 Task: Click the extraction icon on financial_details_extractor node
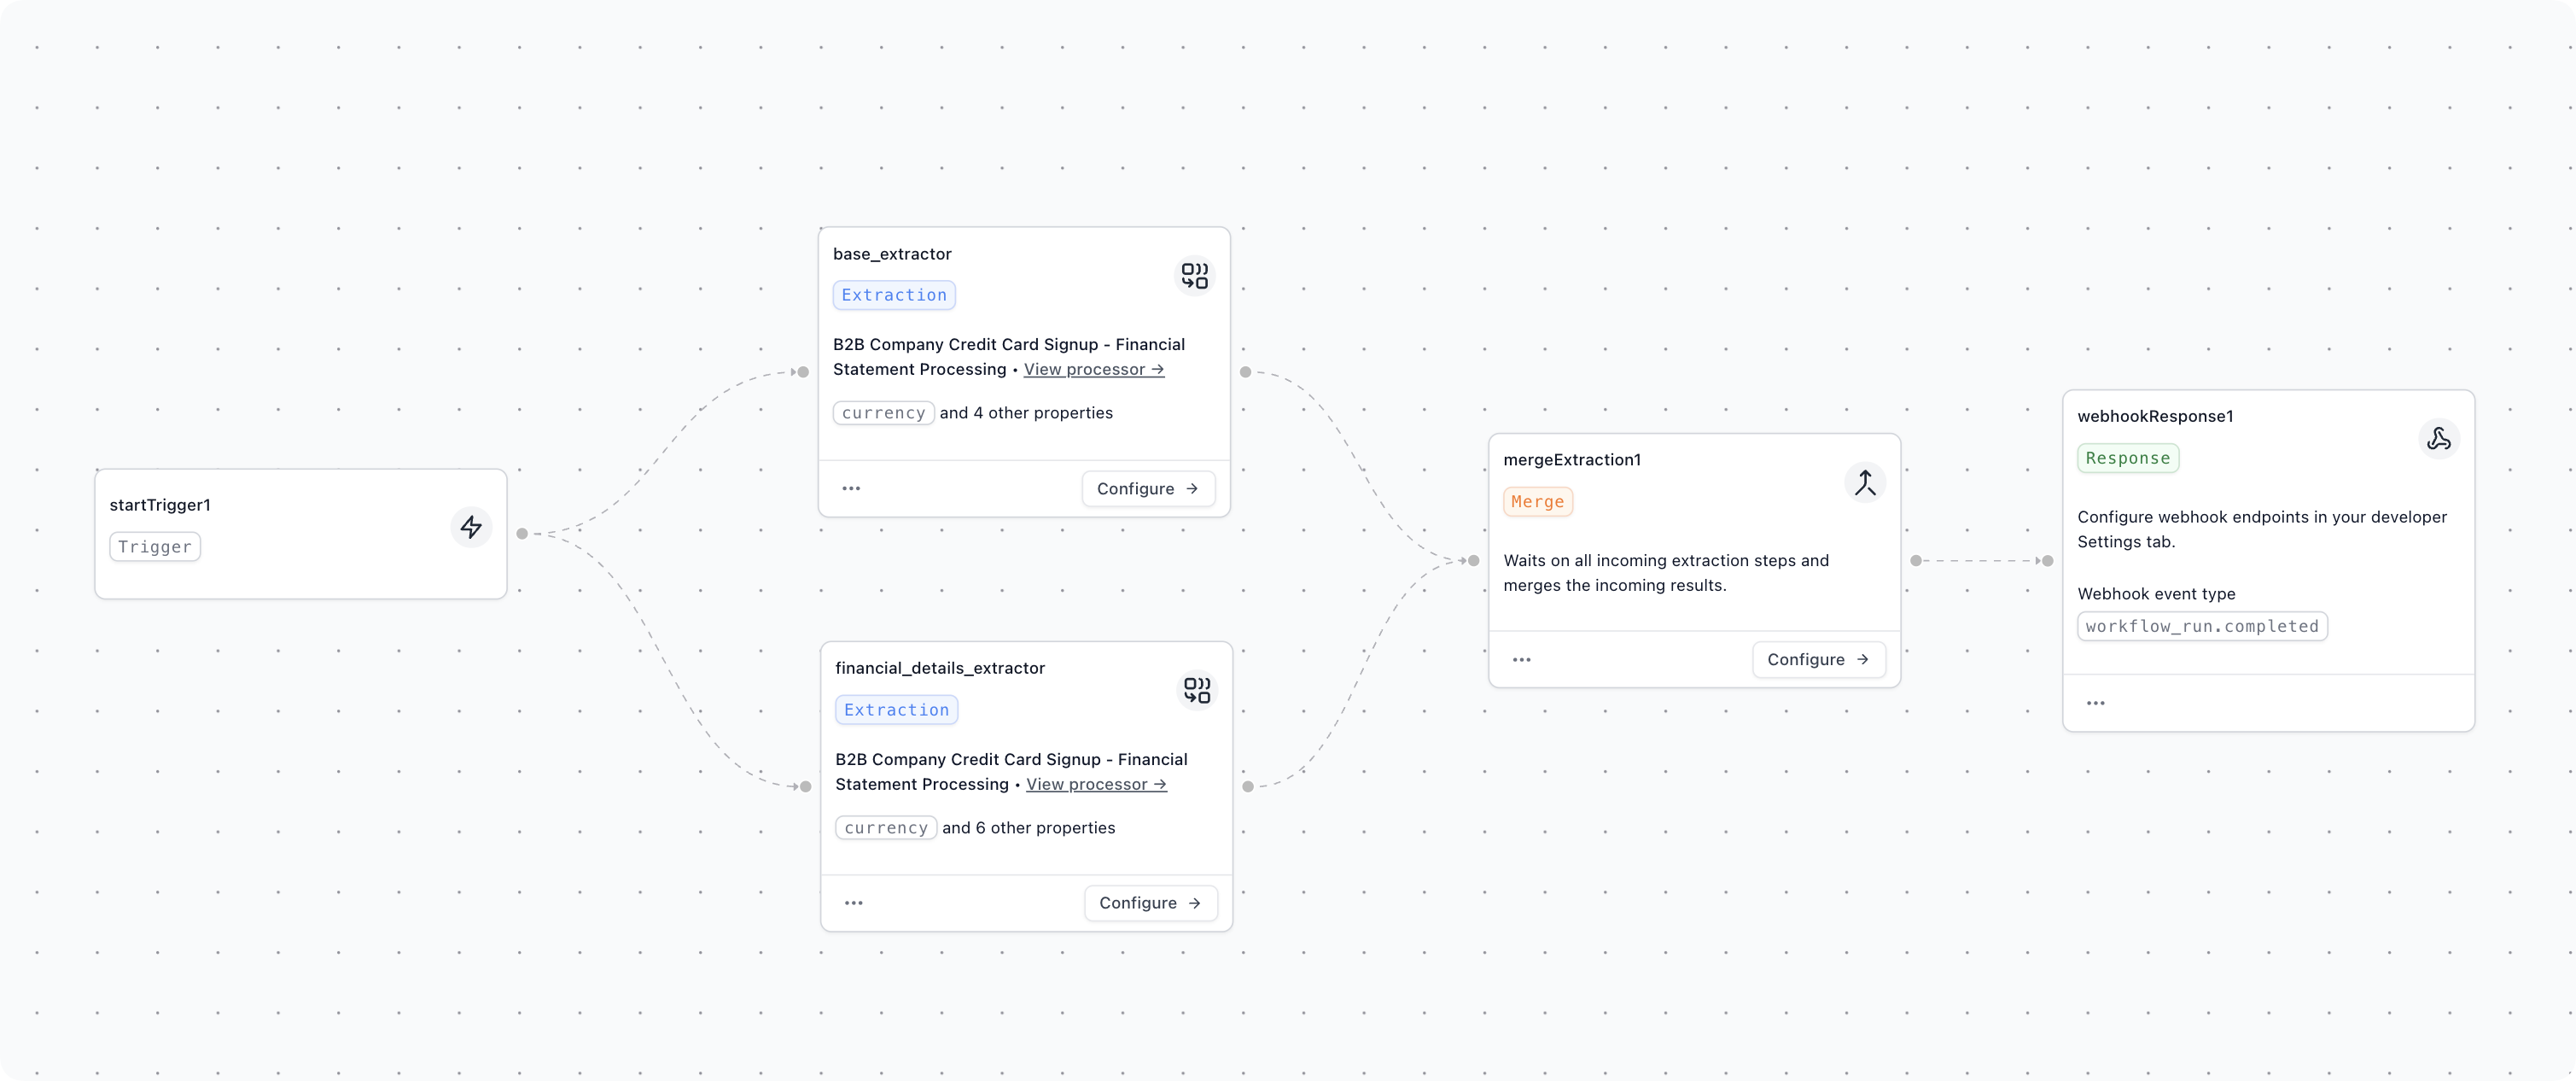click(1197, 690)
